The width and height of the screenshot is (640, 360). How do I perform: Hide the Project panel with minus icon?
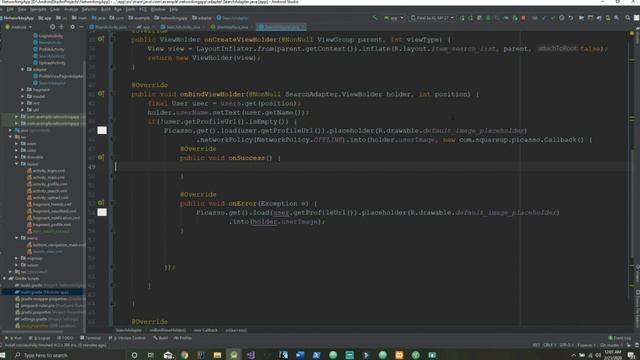pyautogui.click(x=81, y=27)
